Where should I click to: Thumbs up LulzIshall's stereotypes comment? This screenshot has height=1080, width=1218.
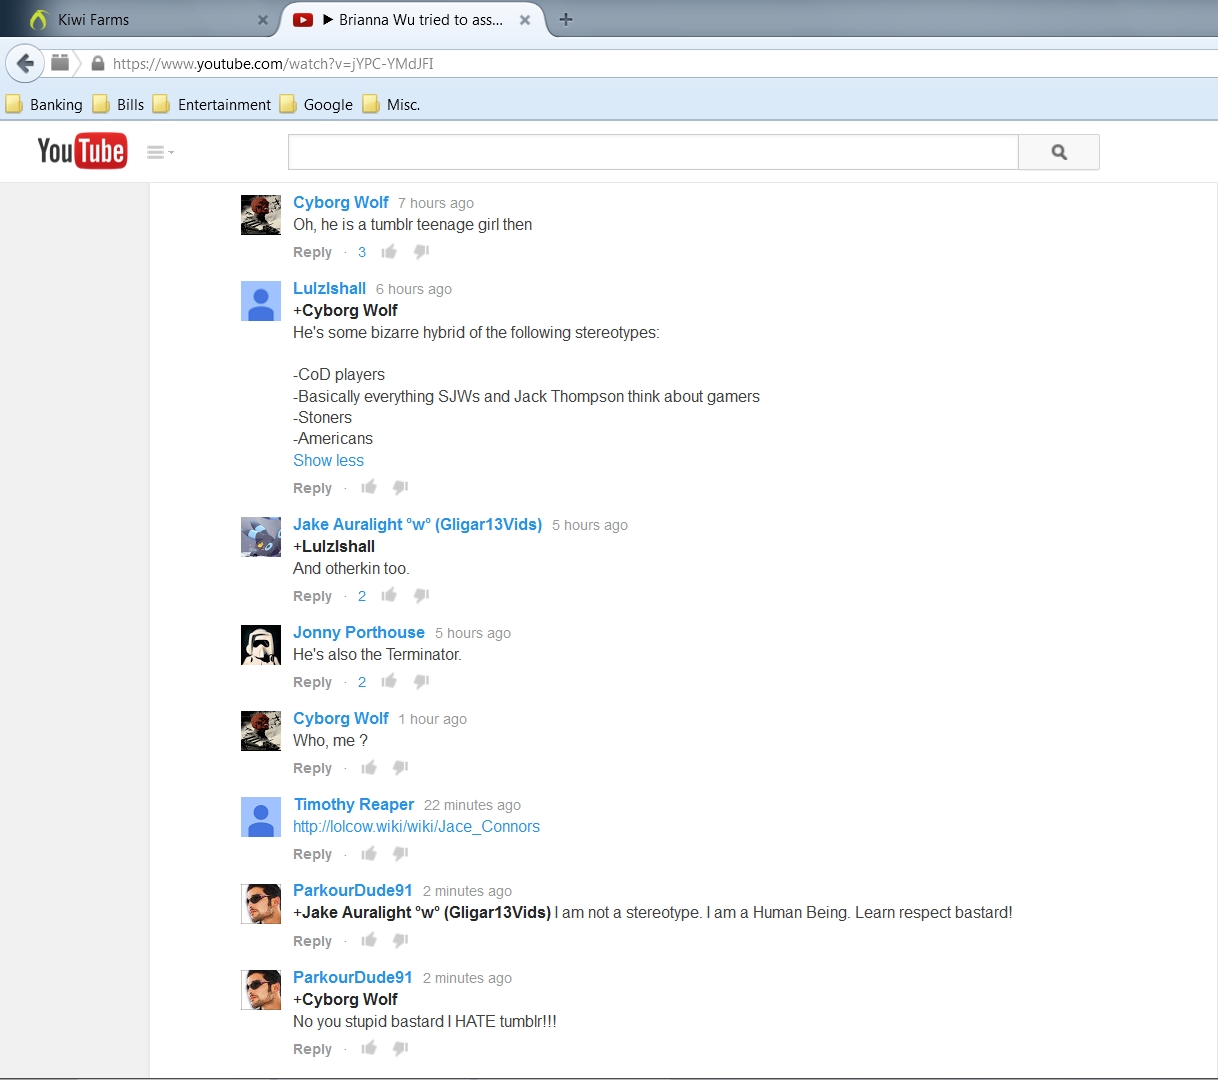pyautogui.click(x=369, y=487)
